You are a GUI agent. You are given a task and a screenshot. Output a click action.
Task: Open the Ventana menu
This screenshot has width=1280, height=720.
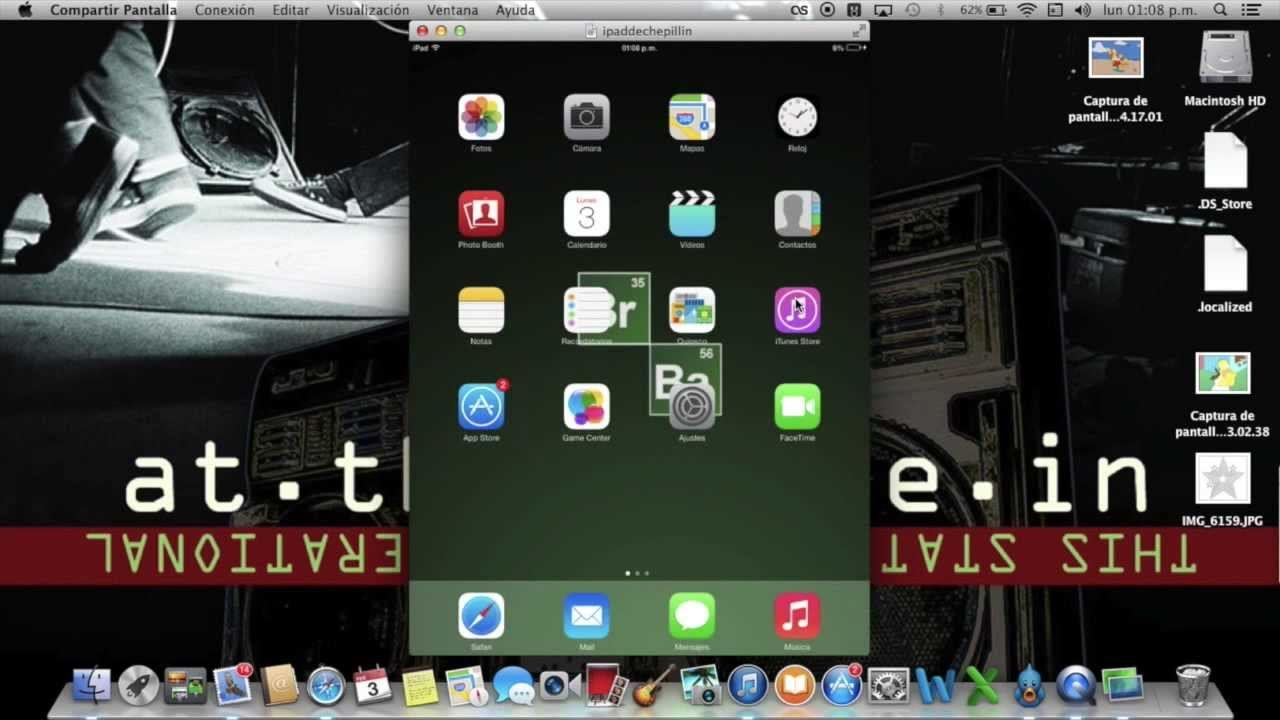click(453, 10)
